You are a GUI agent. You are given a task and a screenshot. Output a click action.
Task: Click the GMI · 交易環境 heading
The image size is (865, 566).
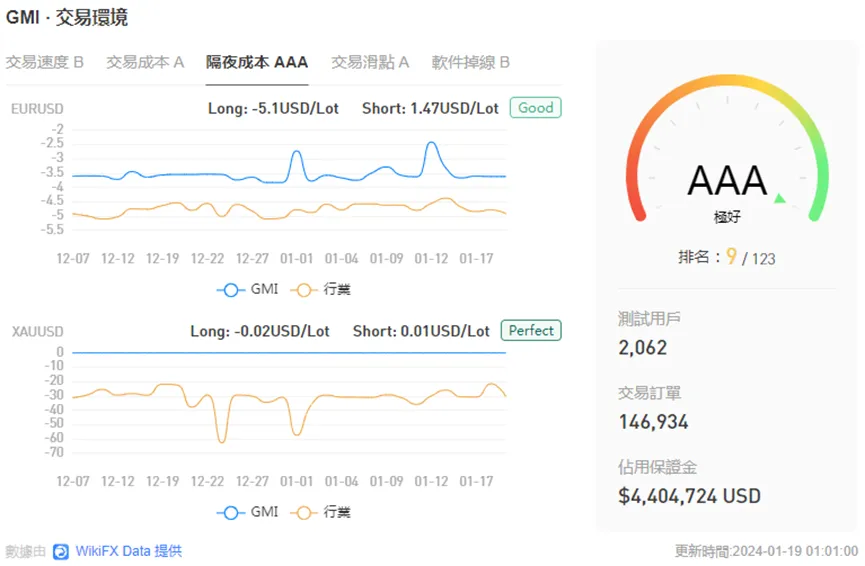tap(67, 17)
